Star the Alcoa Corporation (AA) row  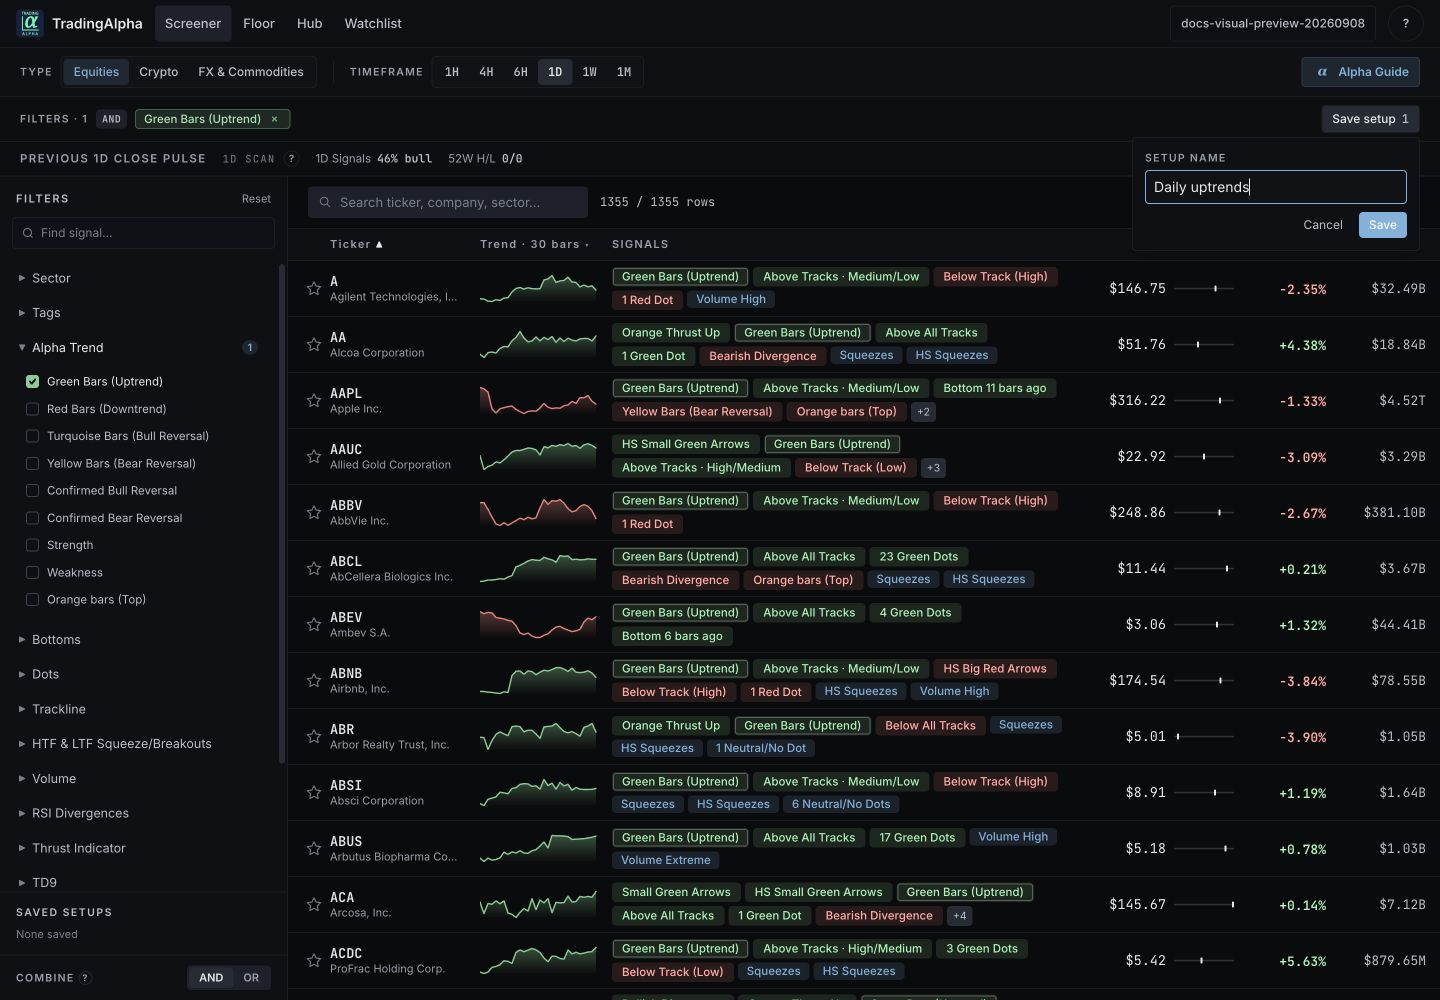pos(314,344)
